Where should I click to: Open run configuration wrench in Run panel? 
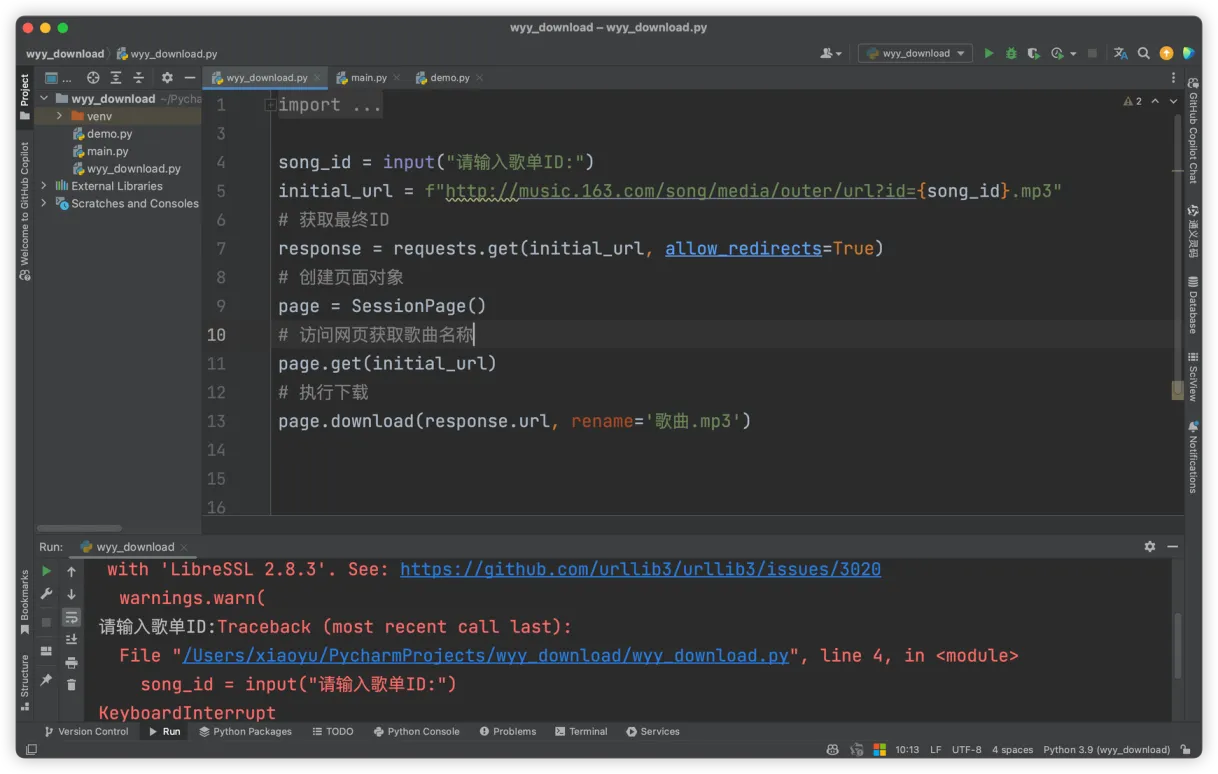(46, 594)
